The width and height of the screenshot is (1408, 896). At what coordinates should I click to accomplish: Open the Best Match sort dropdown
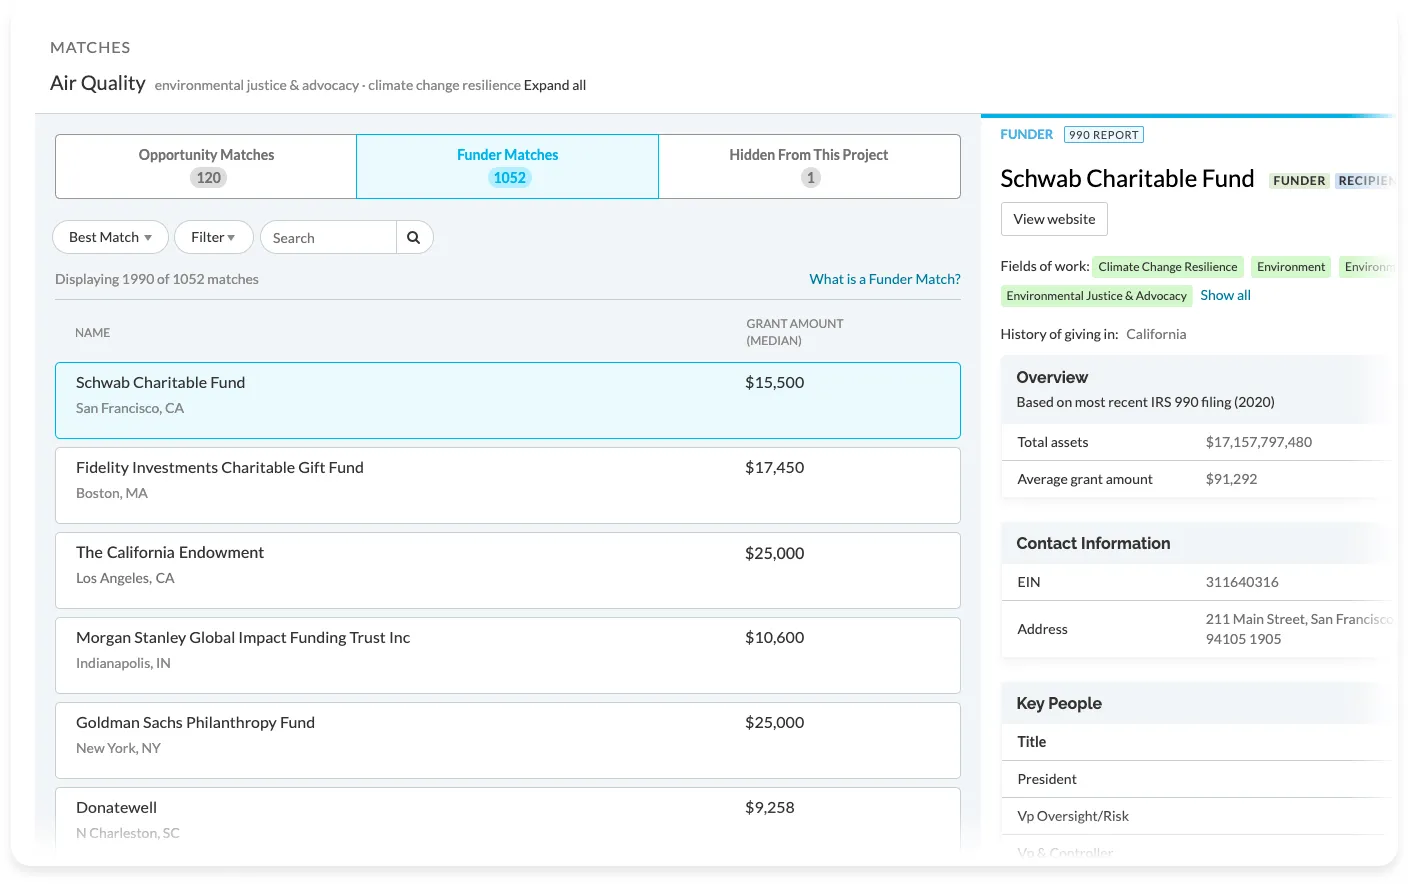click(x=110, y=237)
